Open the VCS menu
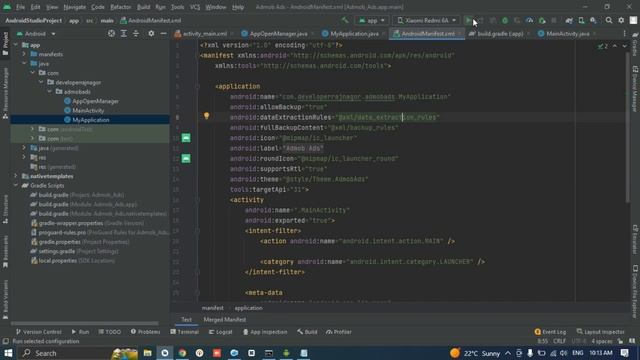640x360 pixels. coord(195,7)
